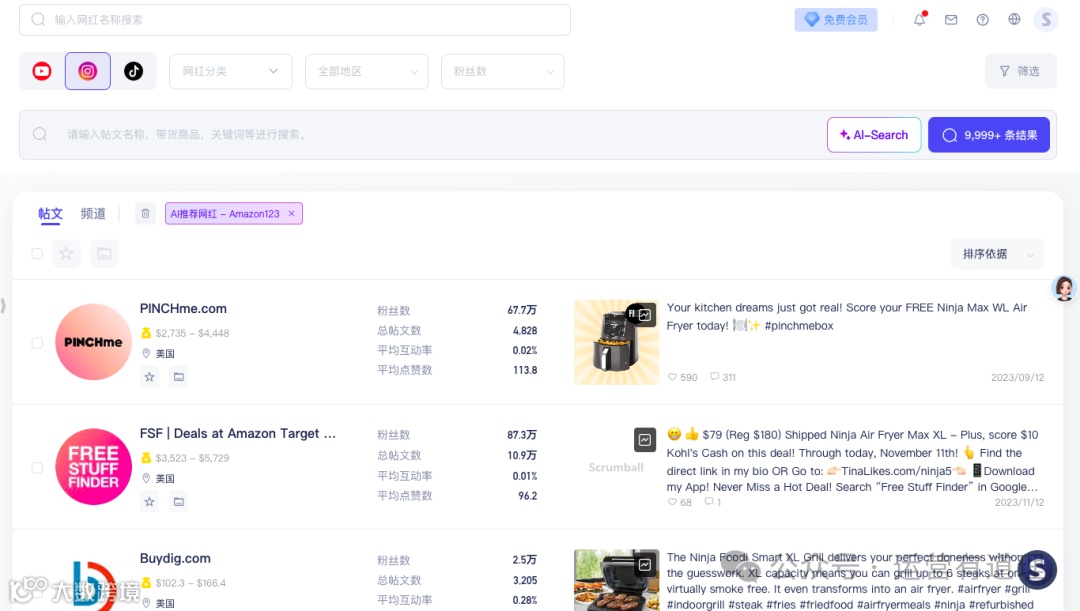Click the Scrumball placeholder thumbnail
Image resolution: width=1080 pixels, height=611 pixels.
tap(616, 467)
